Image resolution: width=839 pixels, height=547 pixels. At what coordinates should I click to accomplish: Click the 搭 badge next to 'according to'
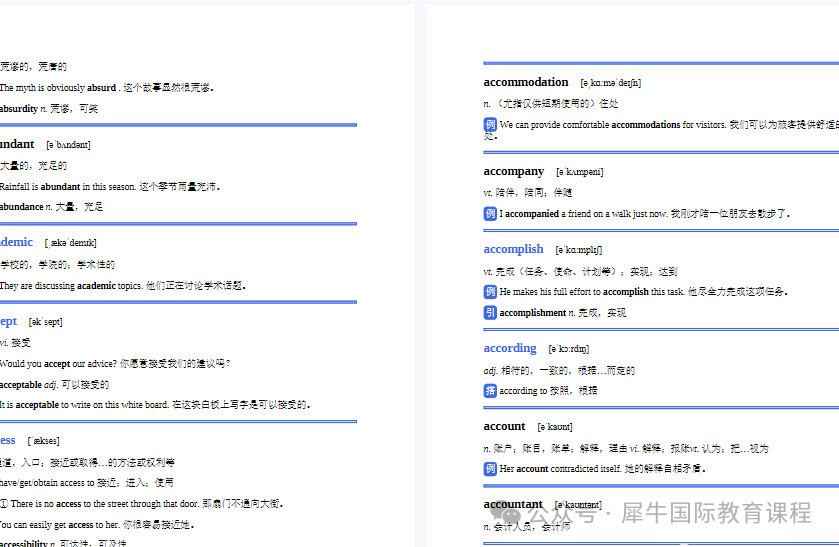490,391
